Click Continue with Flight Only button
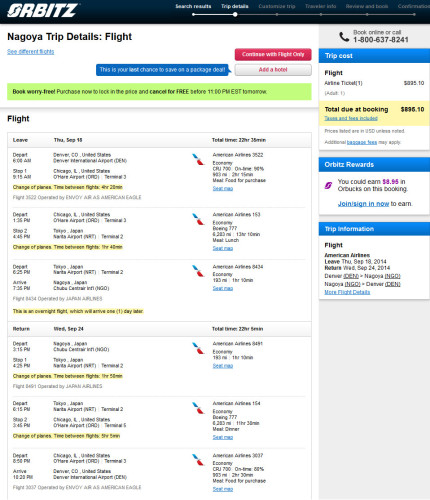Screen dimensions: 430x500 [x=273, y=54]
